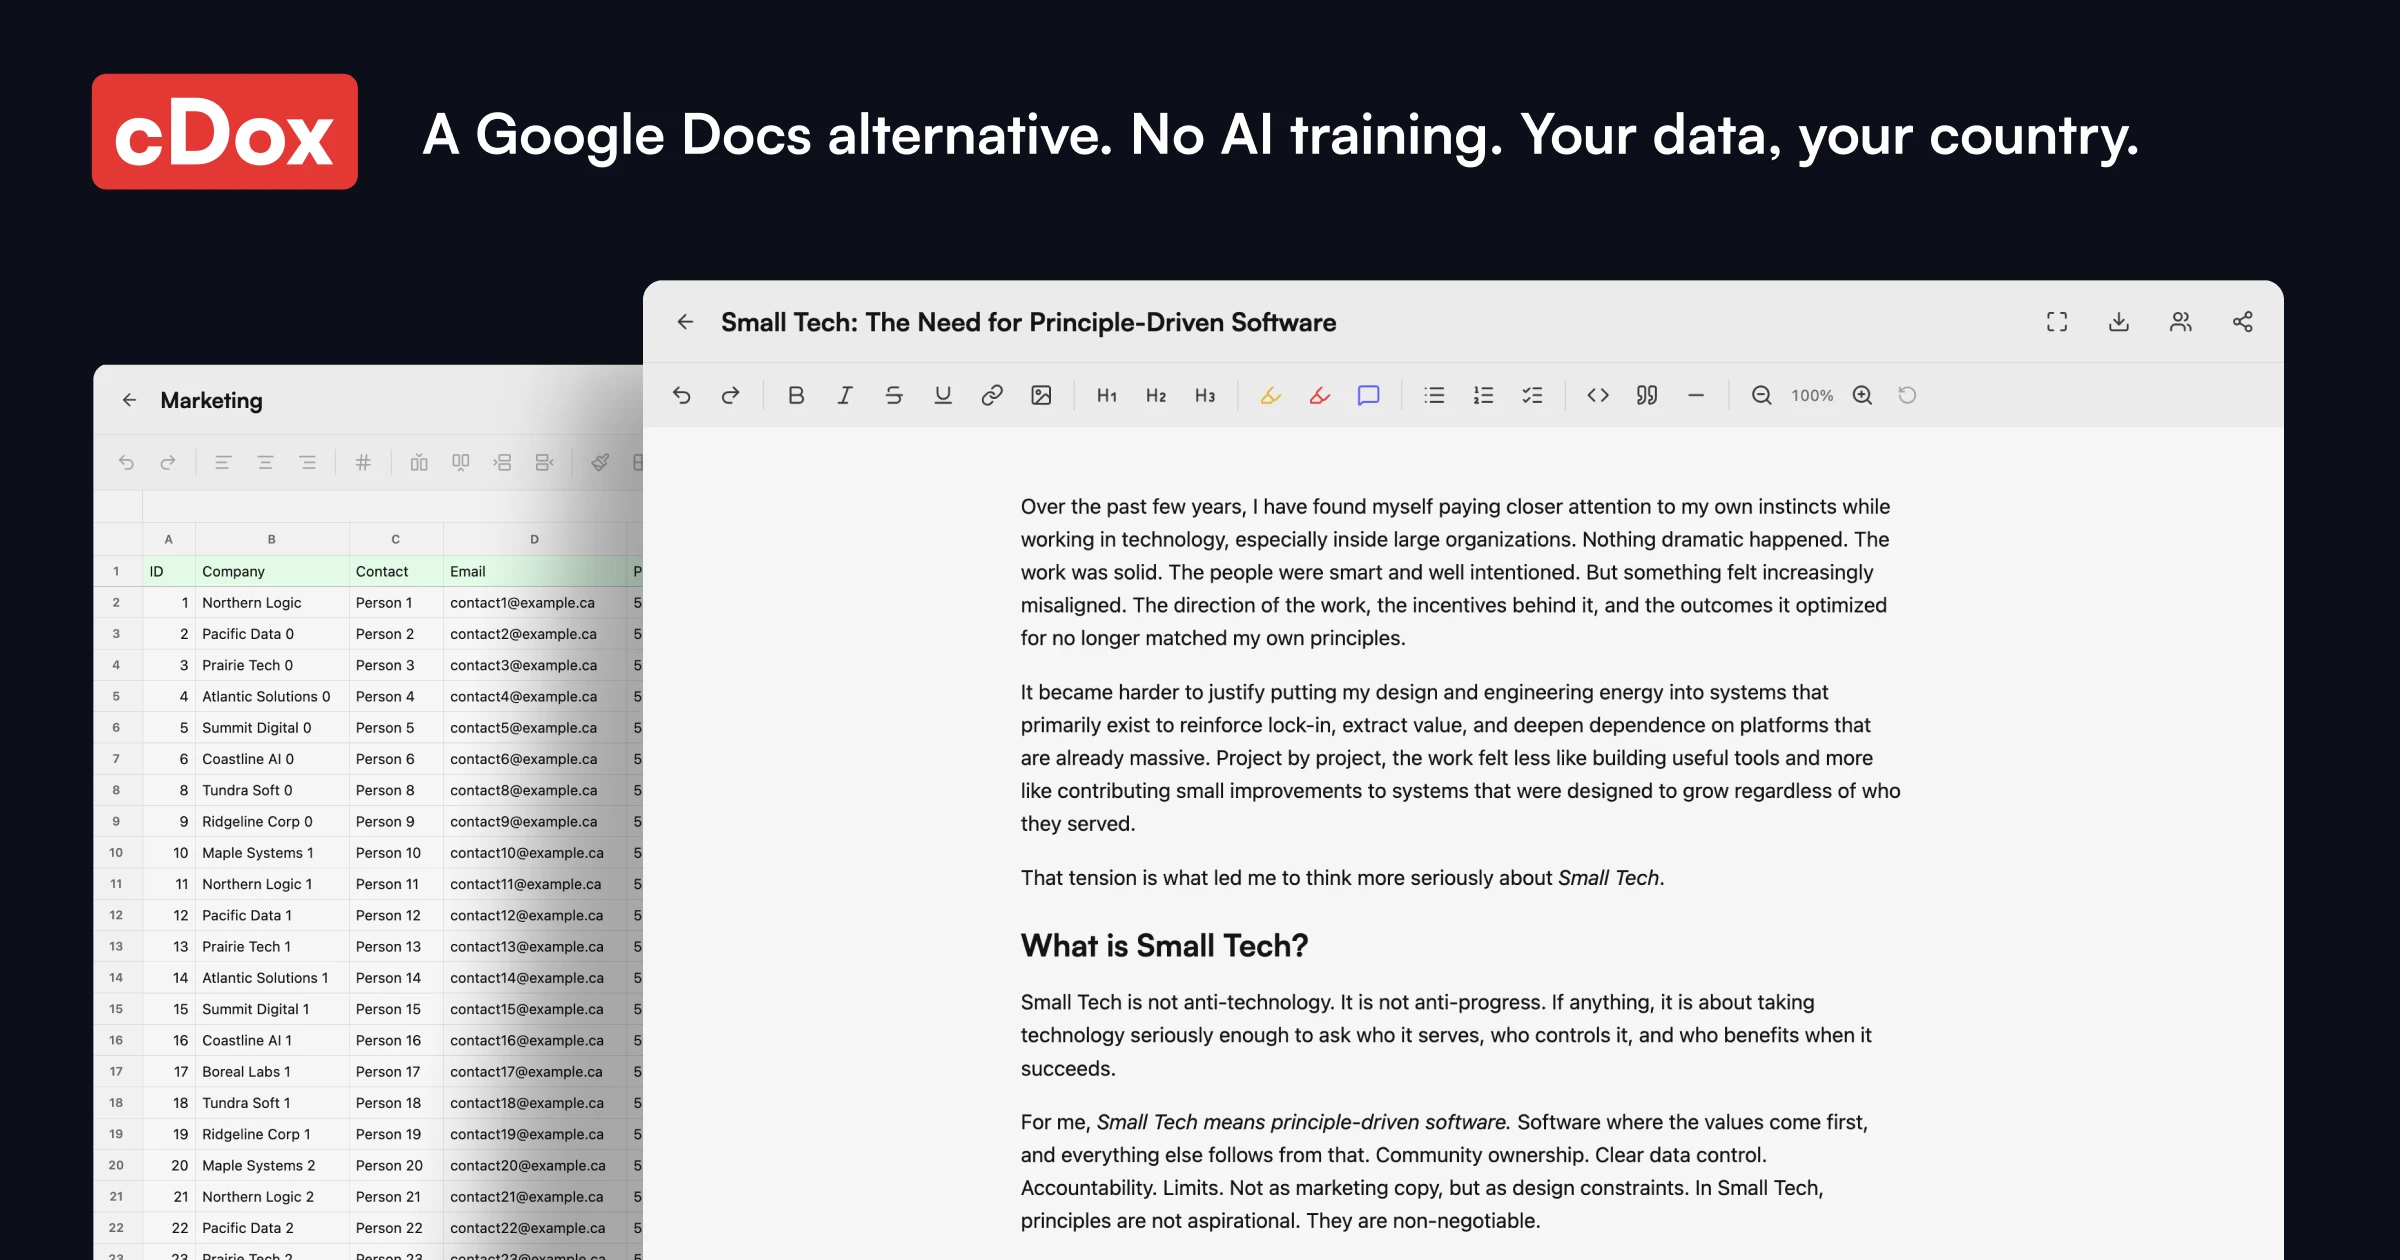Select the "Email" header cell
This screenshot has width=2400, height=1260.
pos(534,571)
